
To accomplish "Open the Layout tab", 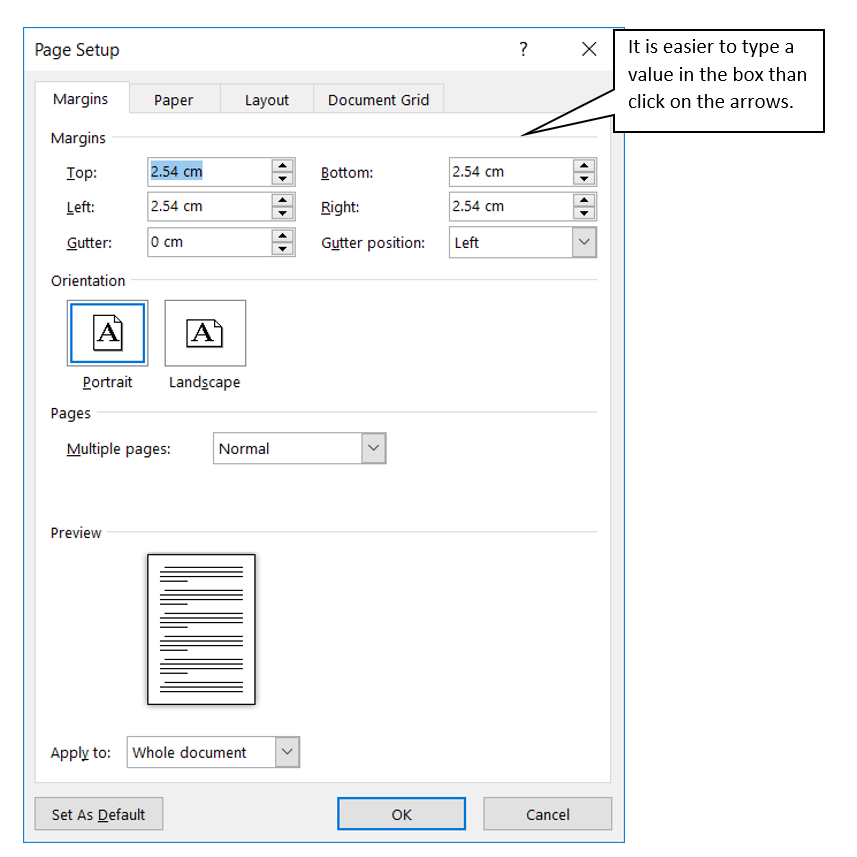I will [267, 99].
